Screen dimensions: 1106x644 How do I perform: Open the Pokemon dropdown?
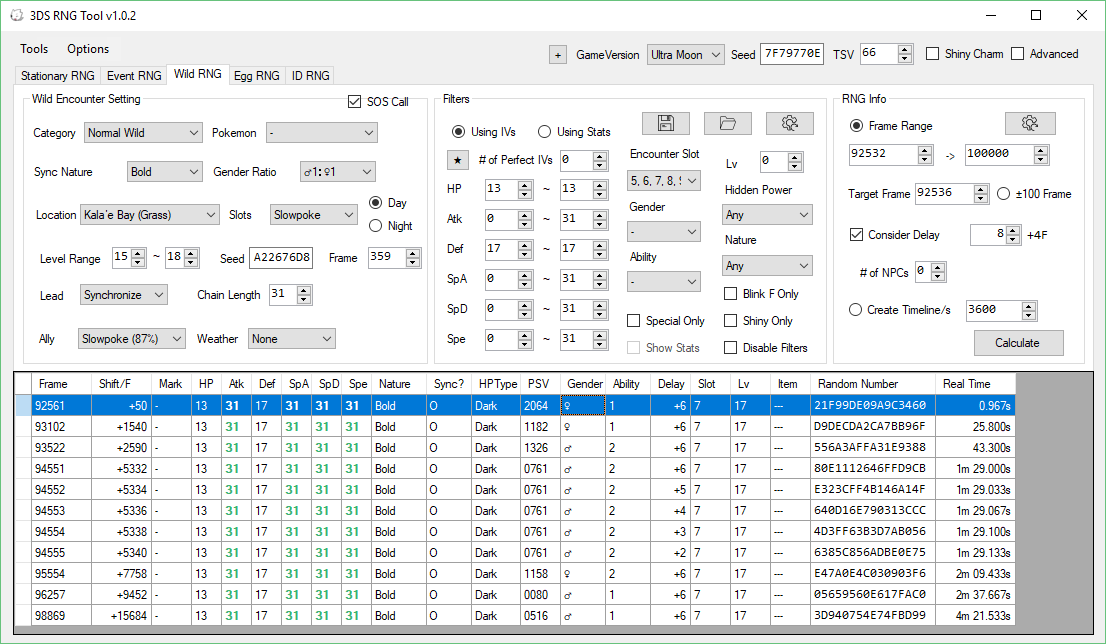[x=322, y=133]
